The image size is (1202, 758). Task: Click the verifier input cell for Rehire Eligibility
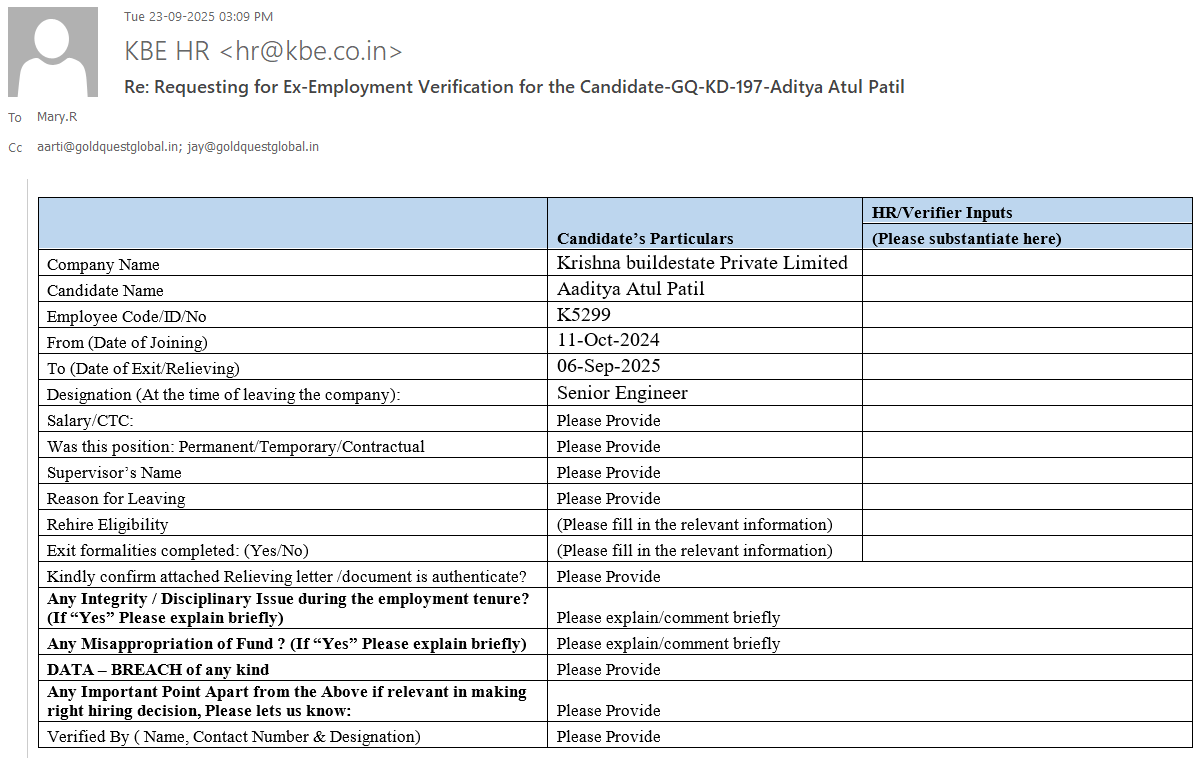pyautogui.click(x=1027, y=524)
